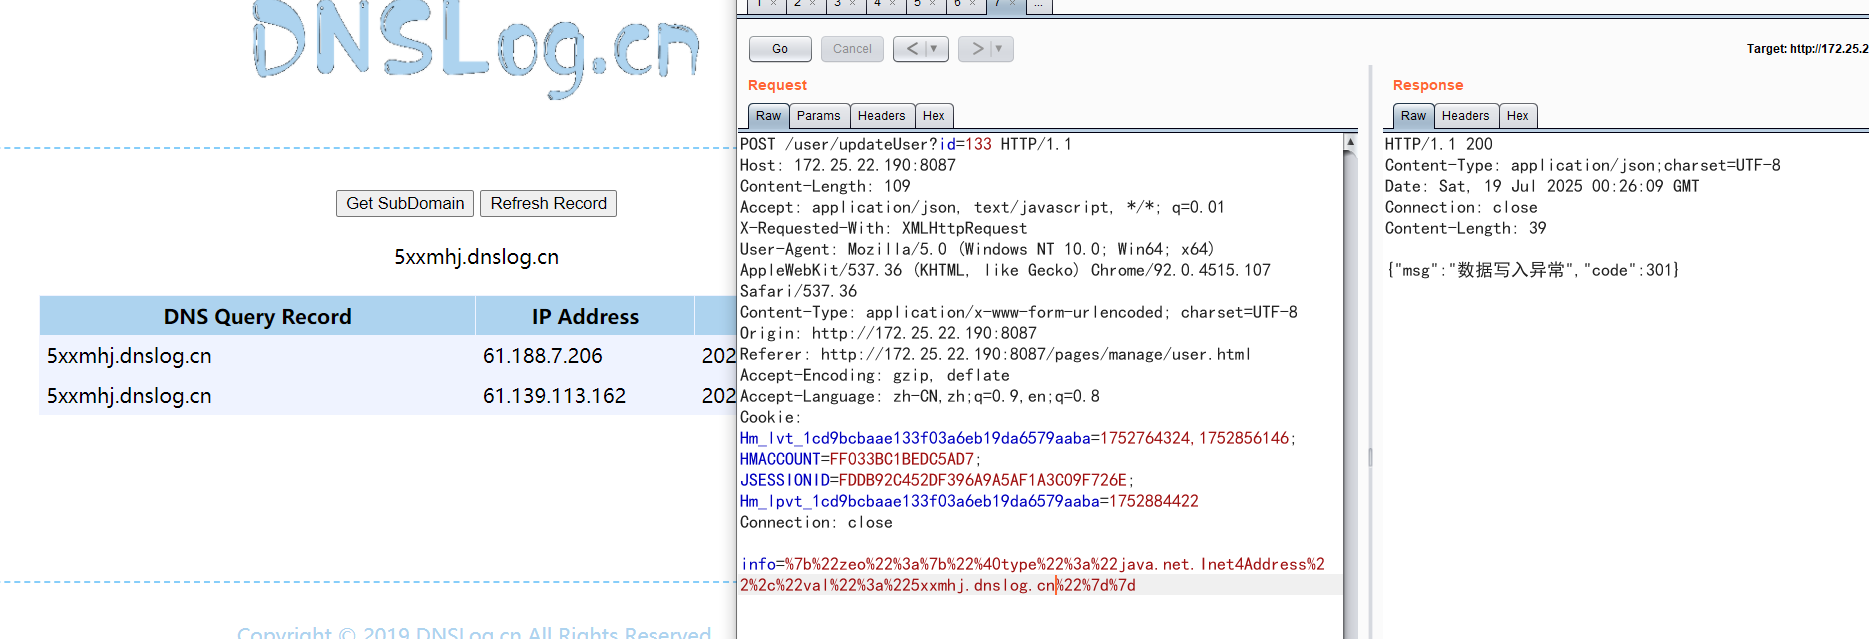Select the Request Raw tab

click(x=768, y=116)
